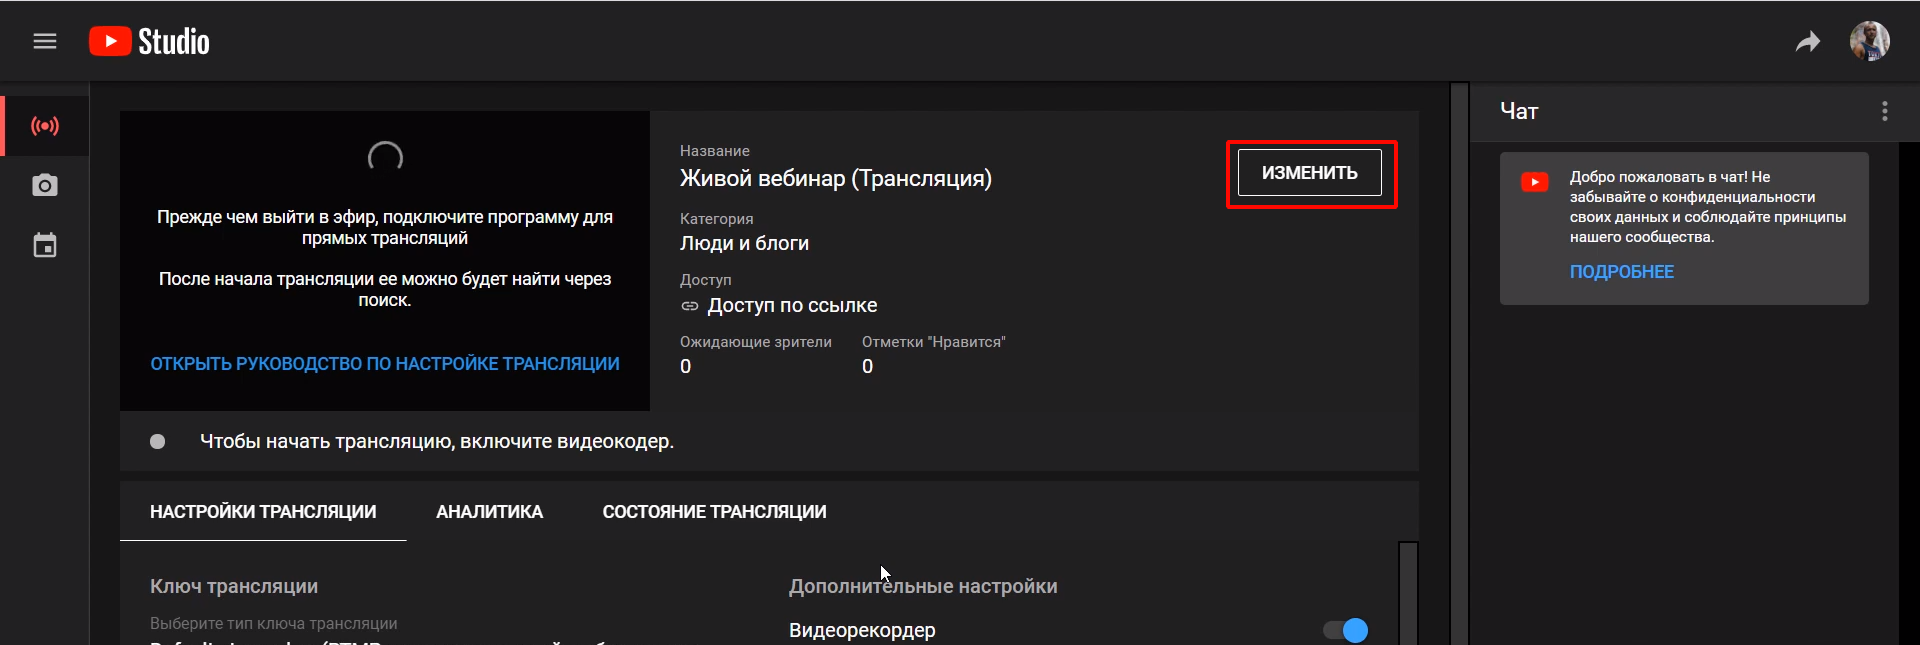Select the Настройки трансляции tab
The width and height of the screenshot is (1920, 645).
pyautogui.click(x=263, y=512)
